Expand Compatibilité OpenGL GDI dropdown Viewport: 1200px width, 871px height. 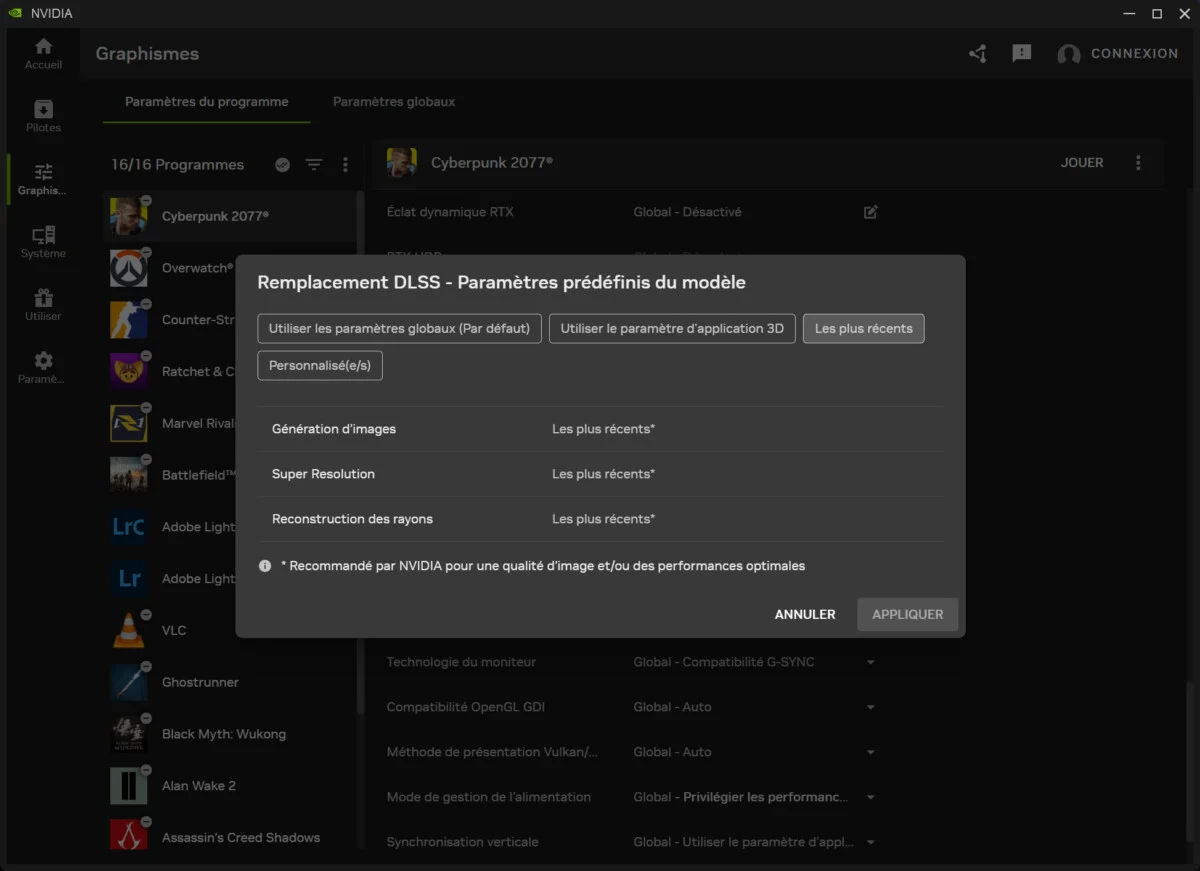(870, 707)
